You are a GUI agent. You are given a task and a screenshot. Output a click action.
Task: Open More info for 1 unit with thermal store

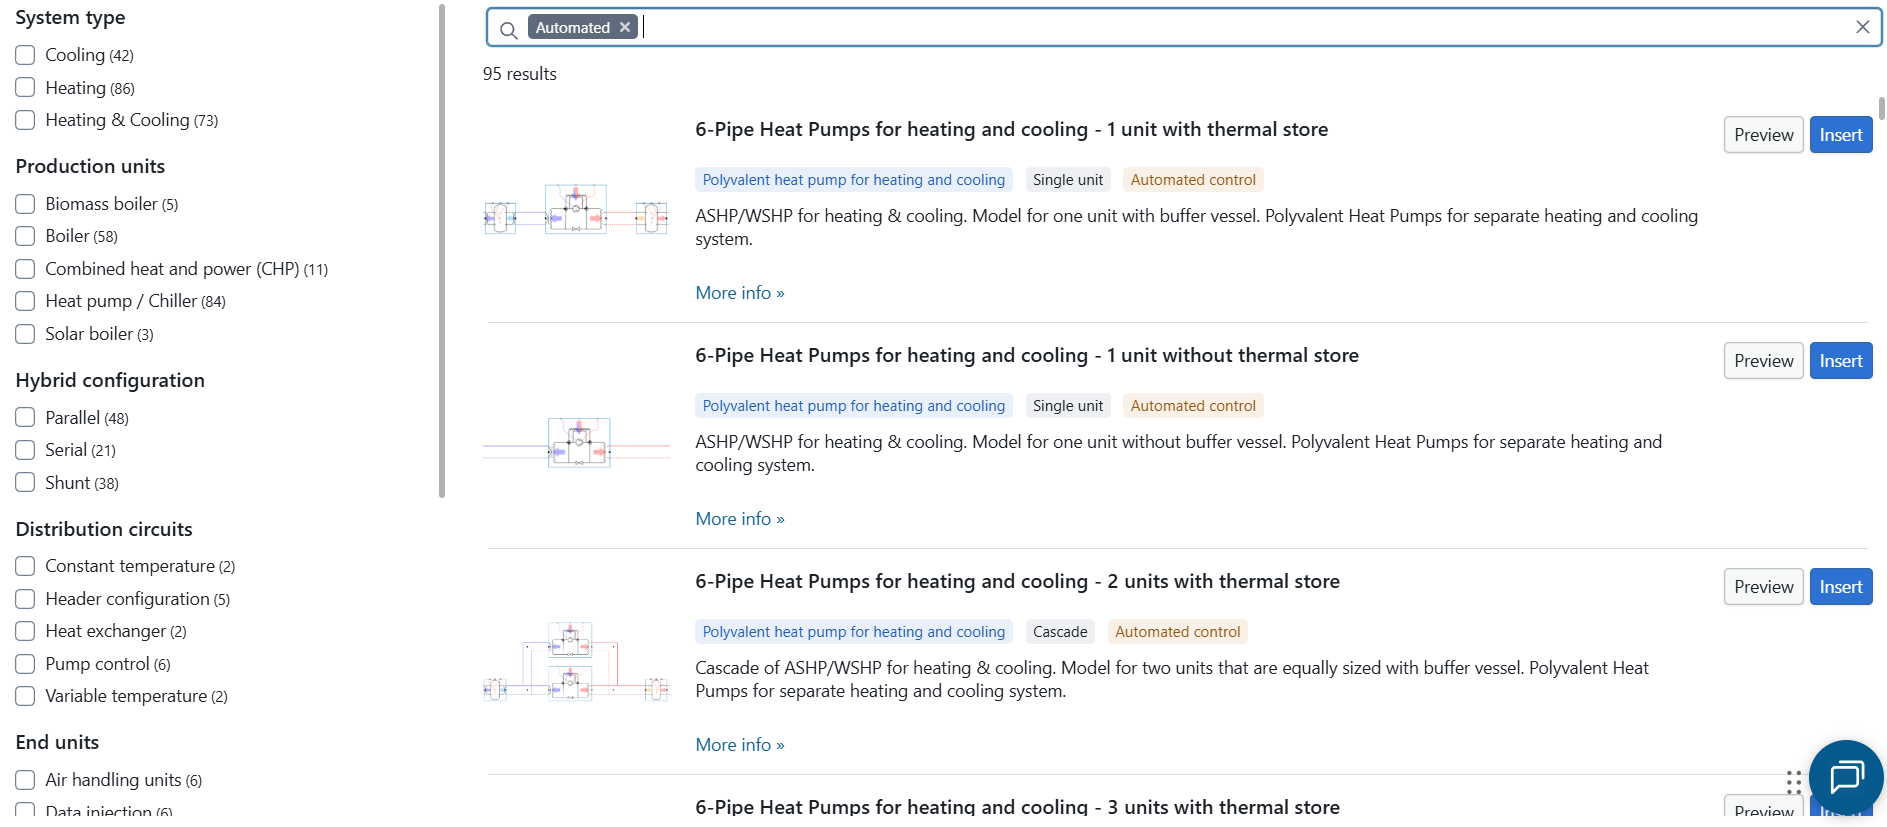click(740, 293)
